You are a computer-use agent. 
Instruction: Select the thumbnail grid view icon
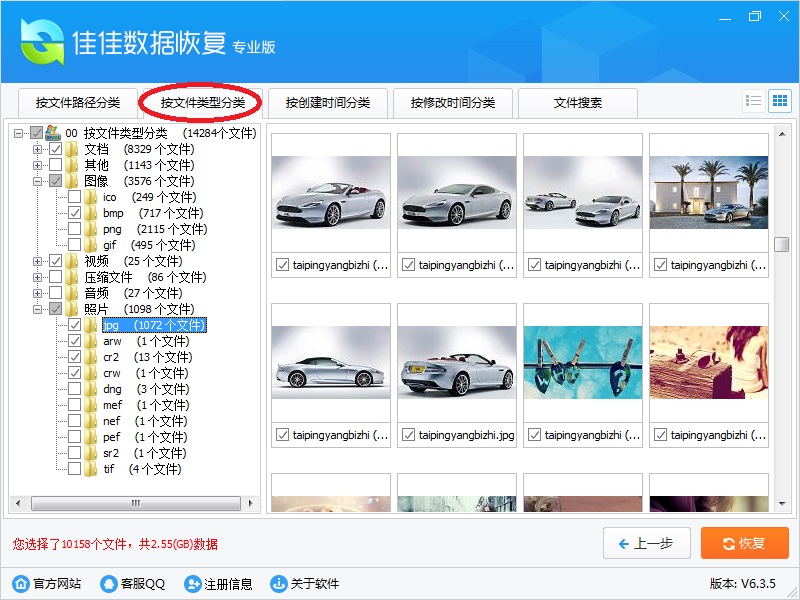point(779,101)
